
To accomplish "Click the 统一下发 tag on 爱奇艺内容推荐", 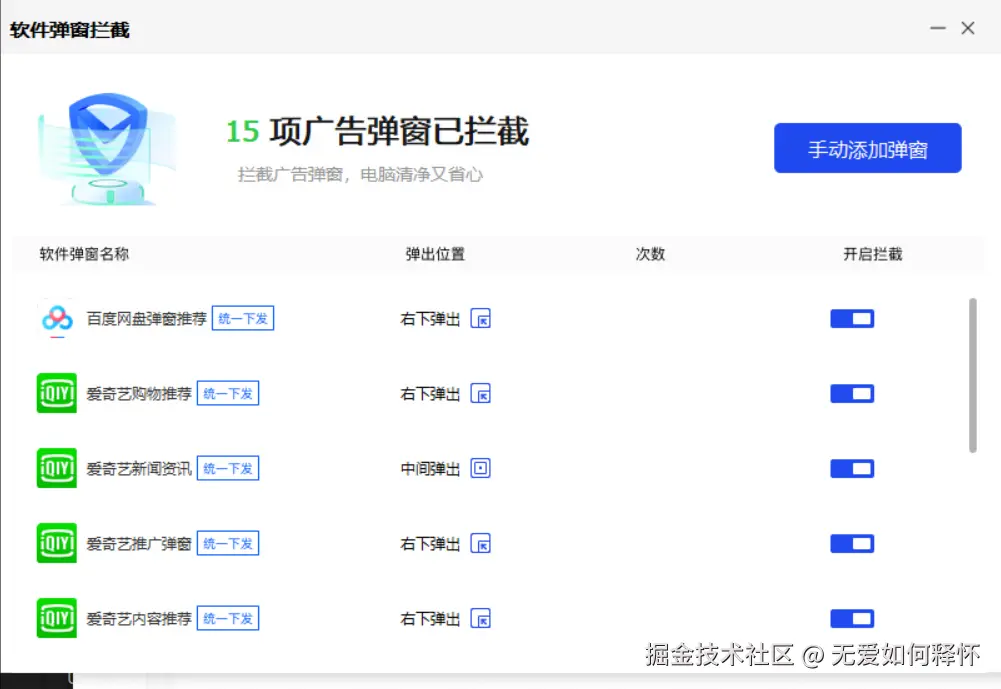I will pyautogui.click(x=228, y=618).
